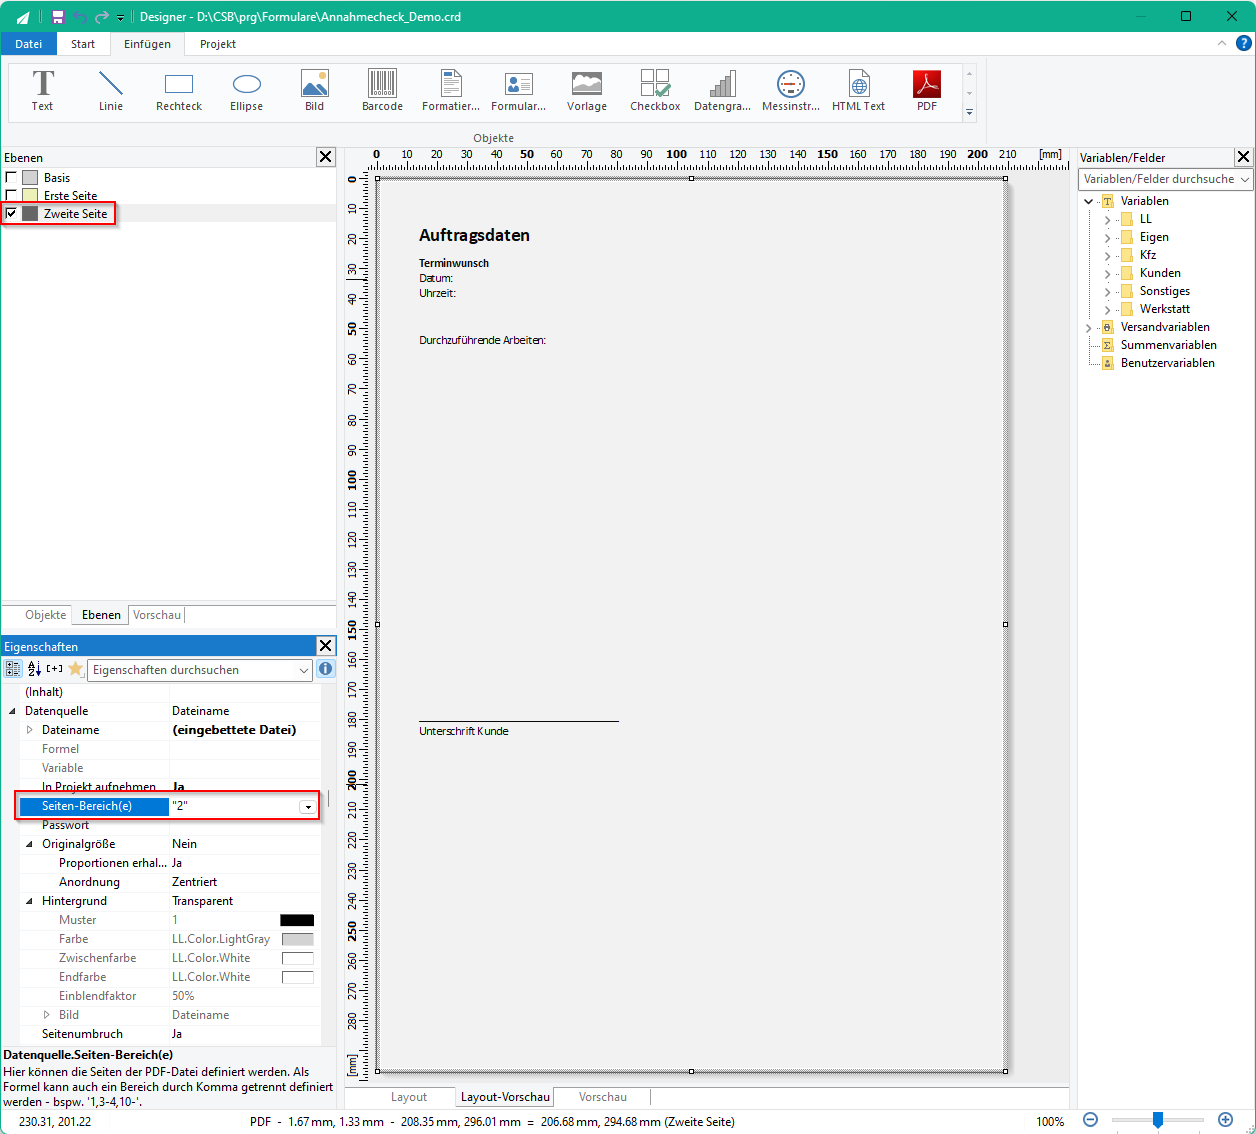This screenshot has height=1134, width=1256.
Task: Toggle expand all properties icon
Action: [x=54, y=669]
